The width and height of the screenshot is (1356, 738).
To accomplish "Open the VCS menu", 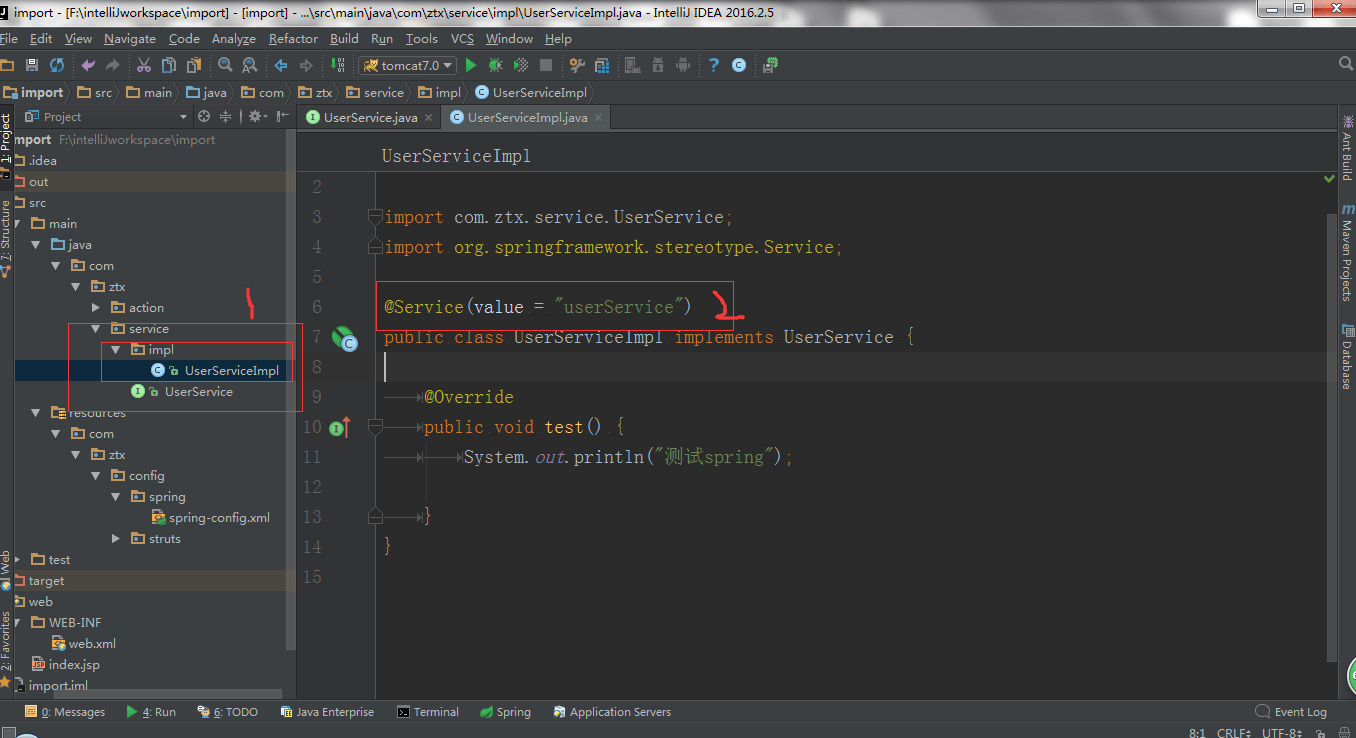I will tap(462, 39).
